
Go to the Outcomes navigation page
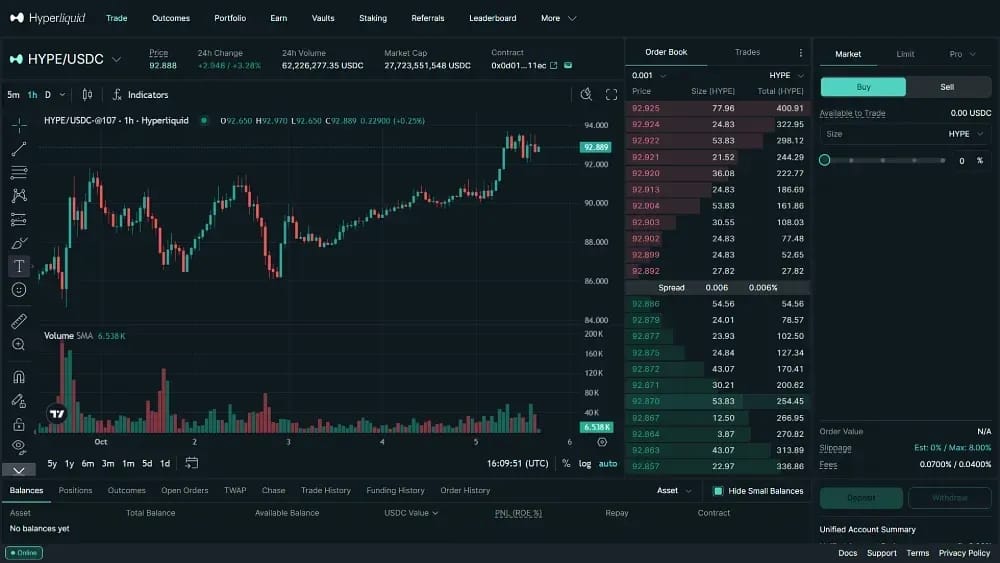click(x=171, y=18)
